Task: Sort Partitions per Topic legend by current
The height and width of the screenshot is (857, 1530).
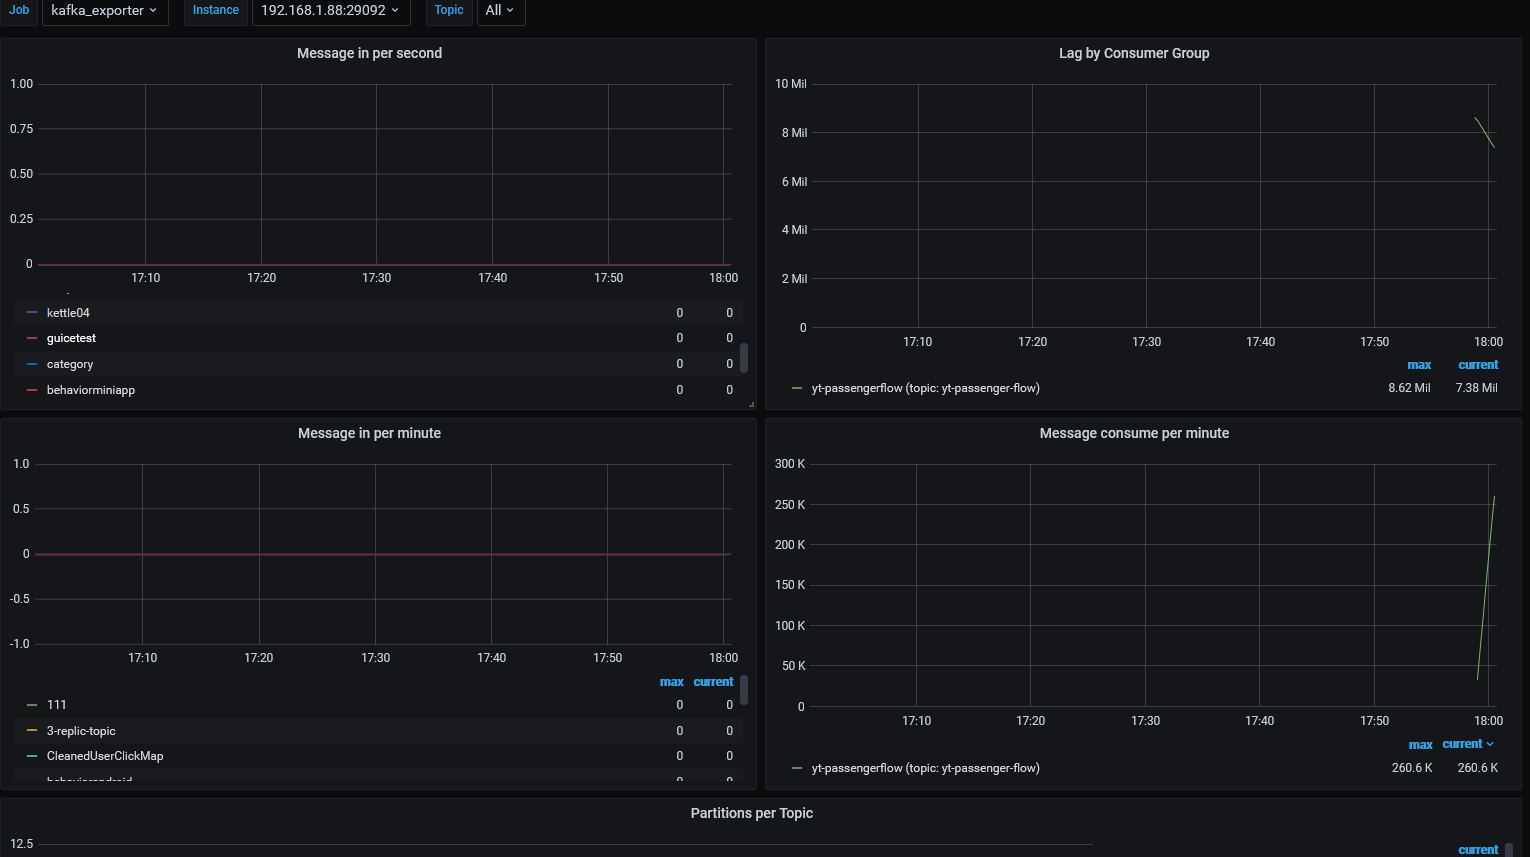Action: pos(1478,850)
